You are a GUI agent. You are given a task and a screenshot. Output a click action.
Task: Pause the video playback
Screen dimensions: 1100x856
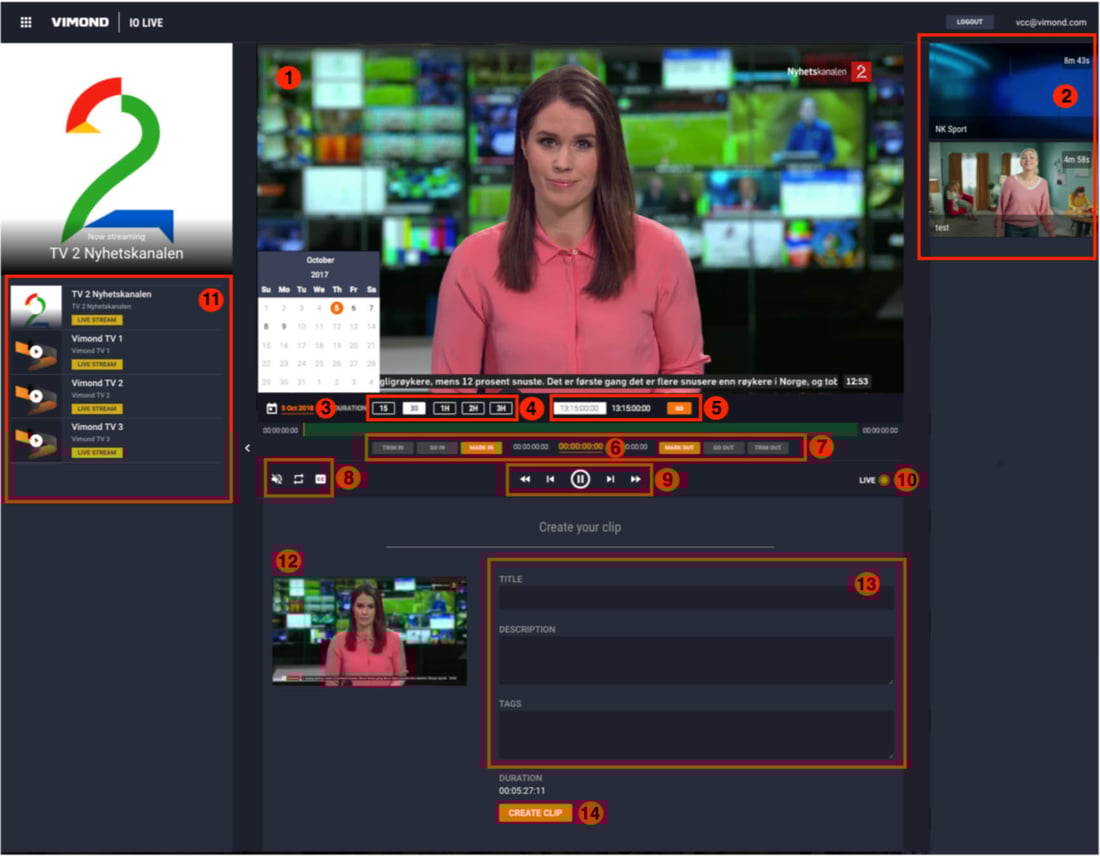(580, 479)
